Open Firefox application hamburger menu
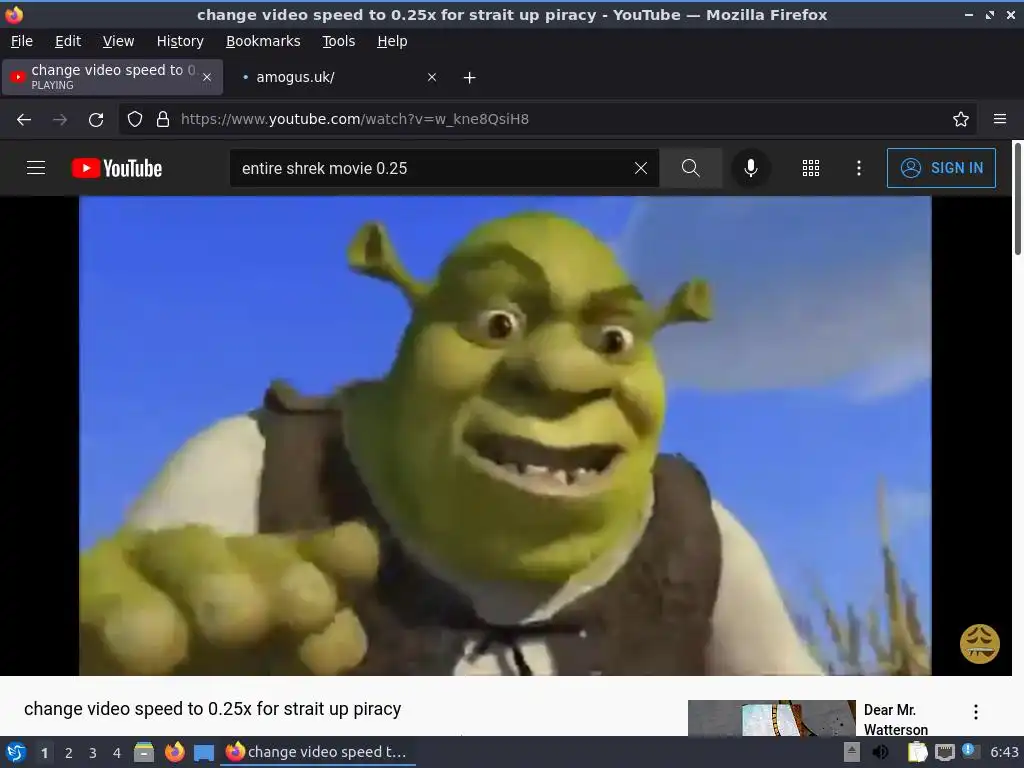 pos(1000,119)
